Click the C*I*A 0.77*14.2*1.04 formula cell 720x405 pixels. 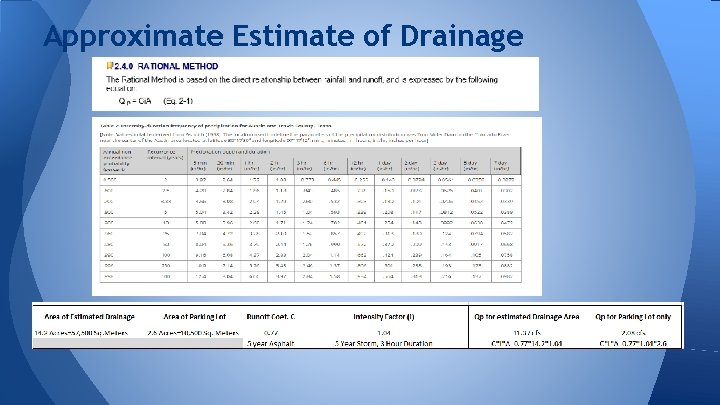pos(527,343)
